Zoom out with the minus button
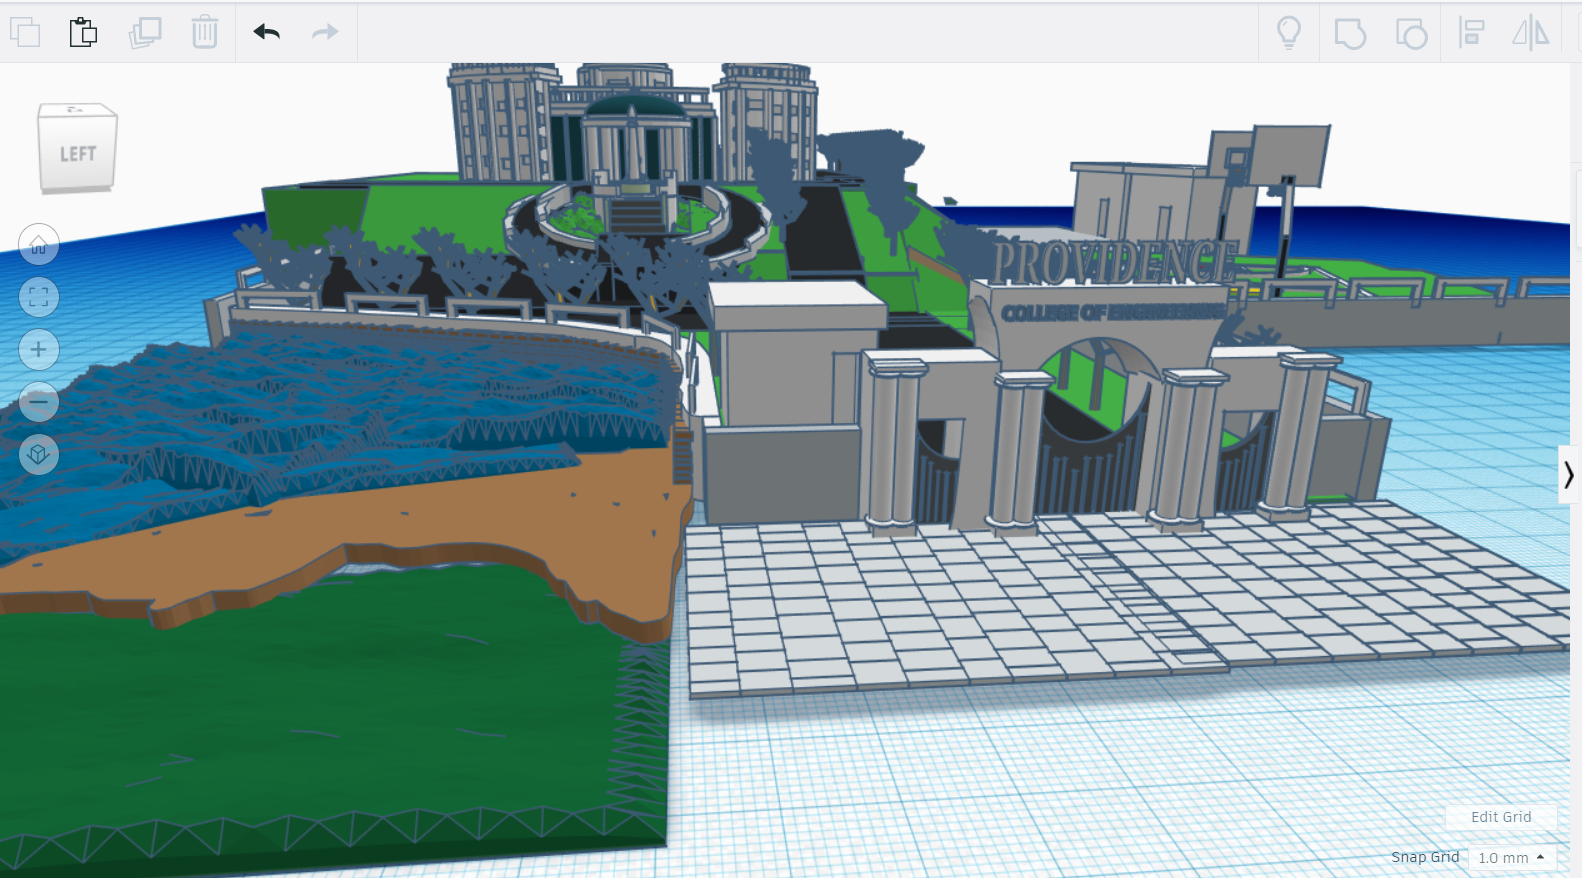The image size is (1582, 878). 39,402
